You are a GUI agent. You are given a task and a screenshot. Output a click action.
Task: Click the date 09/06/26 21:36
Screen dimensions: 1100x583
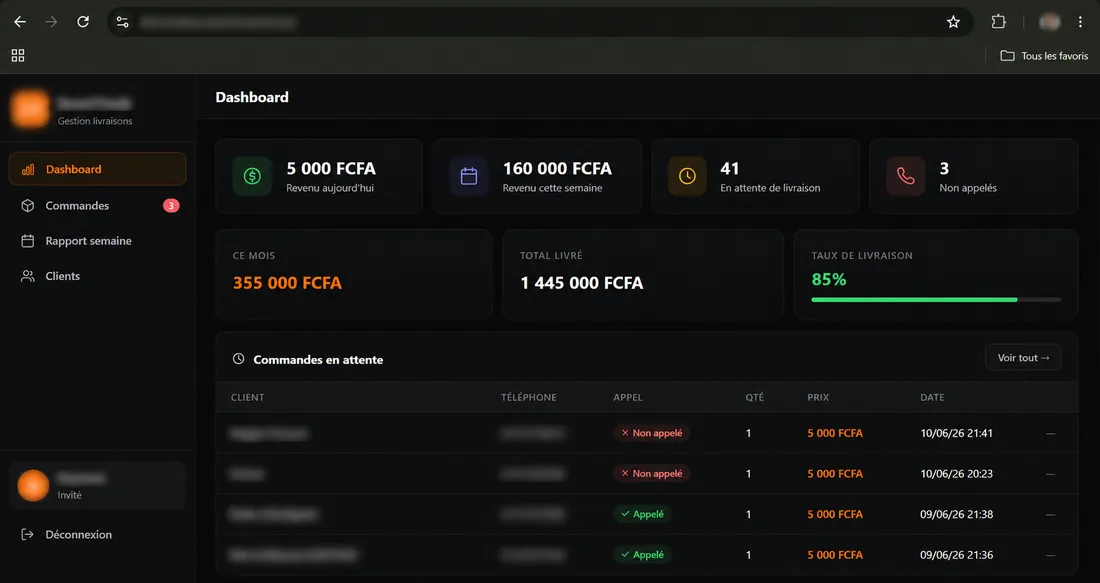coord(956,555)
